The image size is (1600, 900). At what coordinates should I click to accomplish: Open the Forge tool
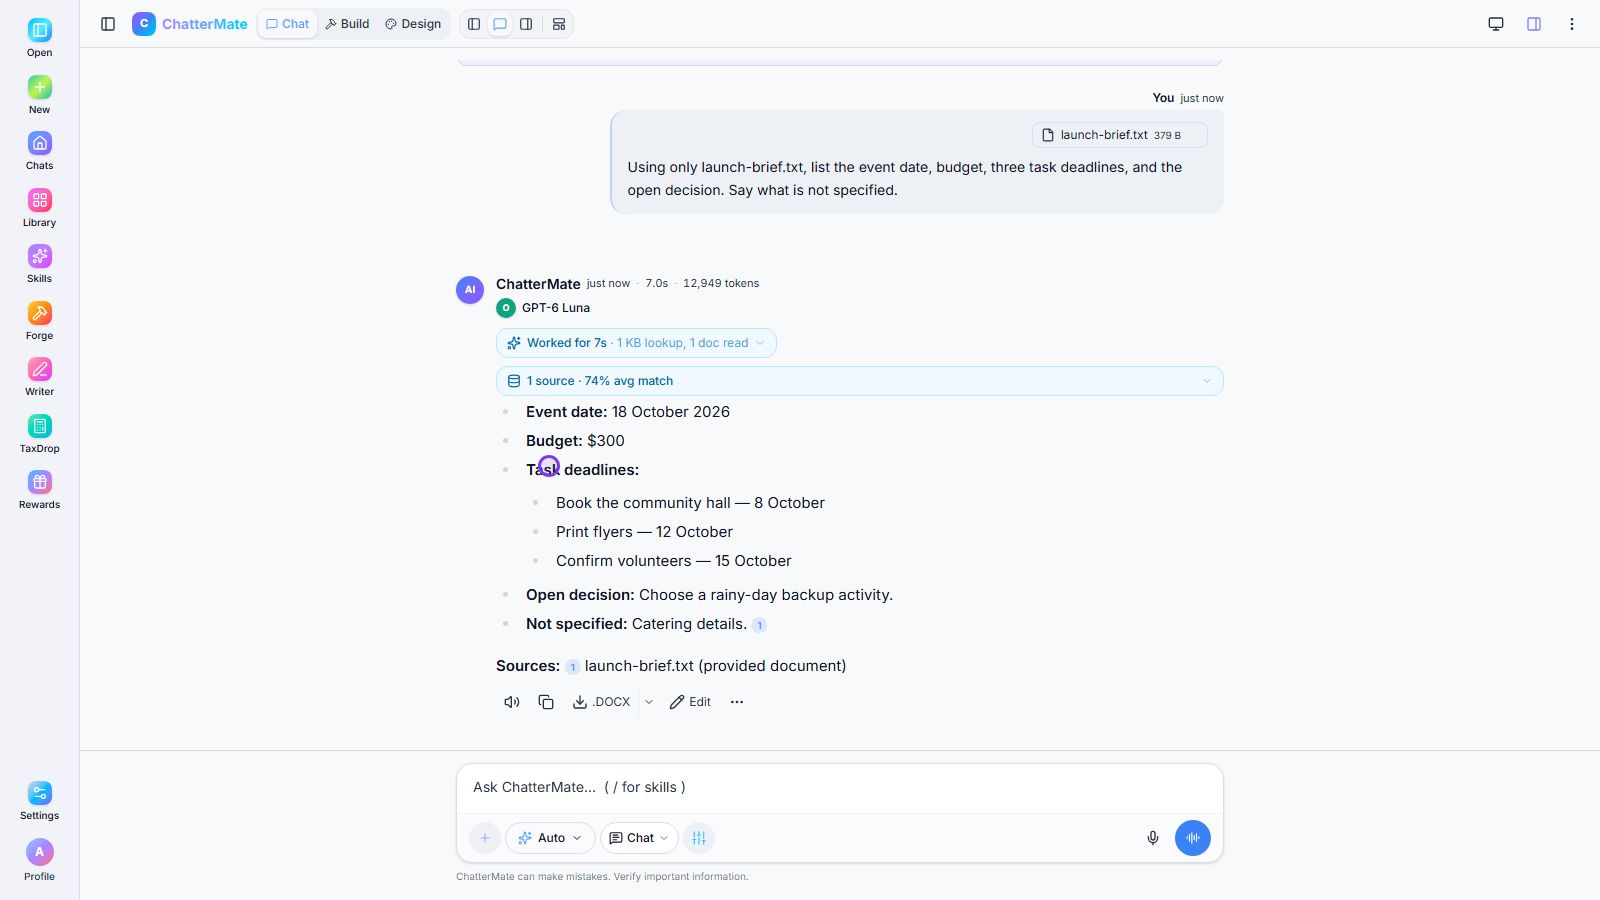click(39, 321)
